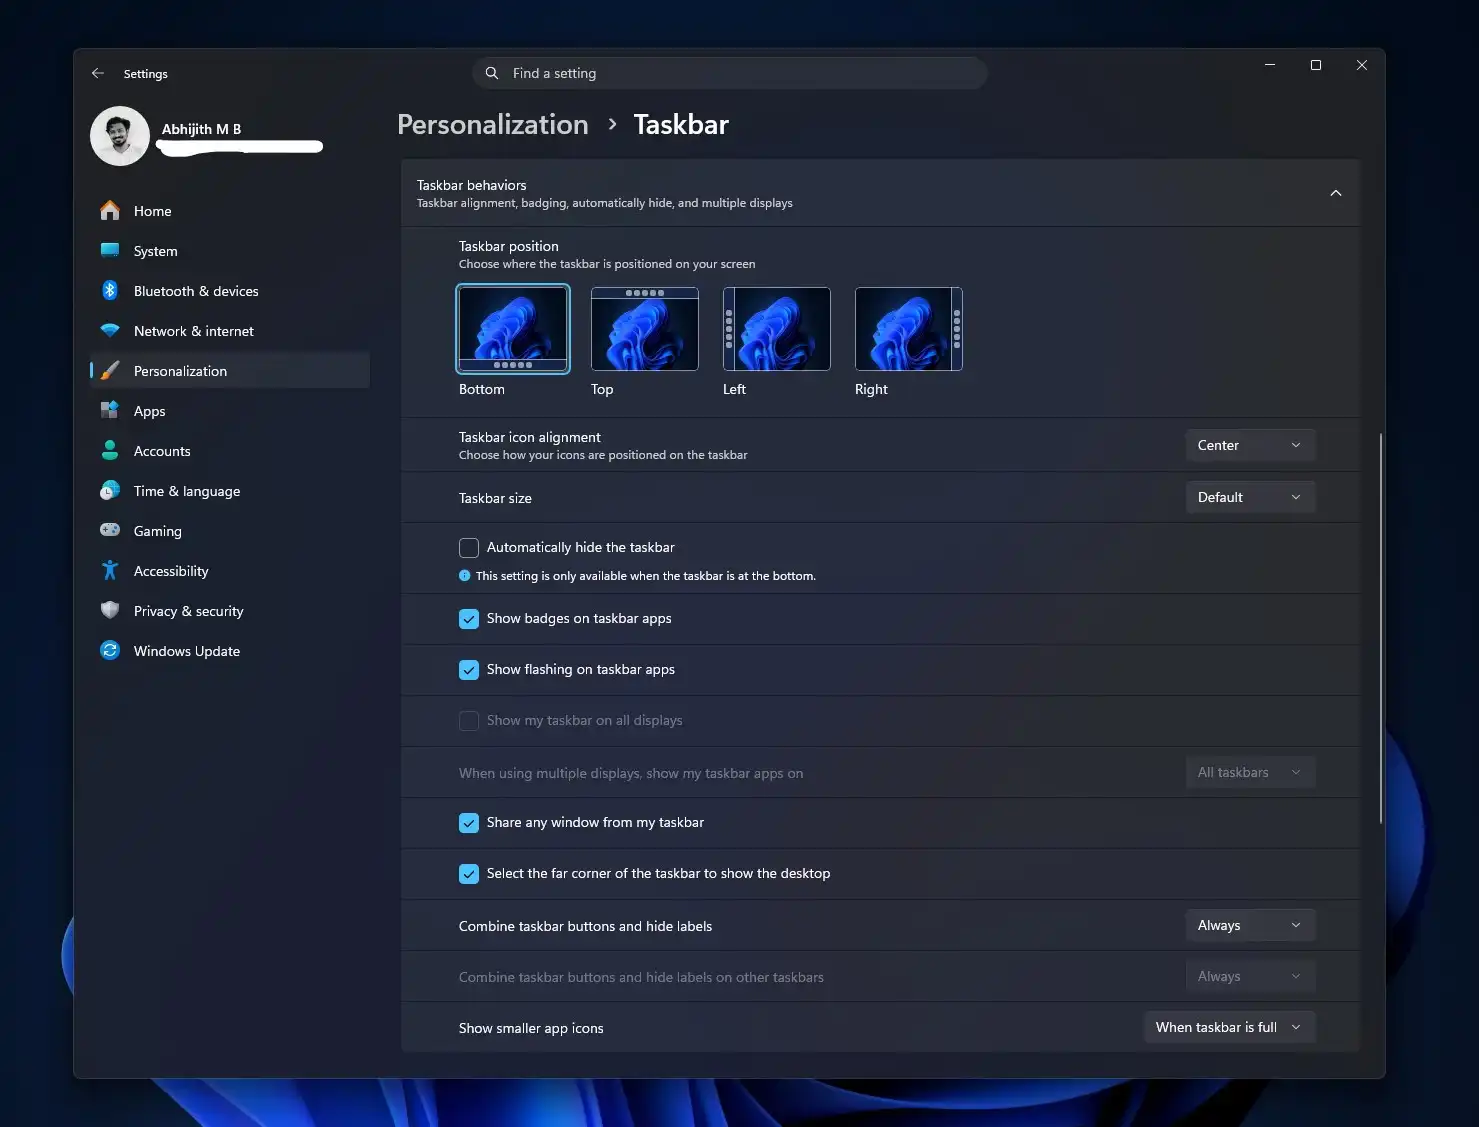The image size is (1479, 1127).
Task: Collapse the Taskbar behaviors section
Action: tap(1336, 193)
